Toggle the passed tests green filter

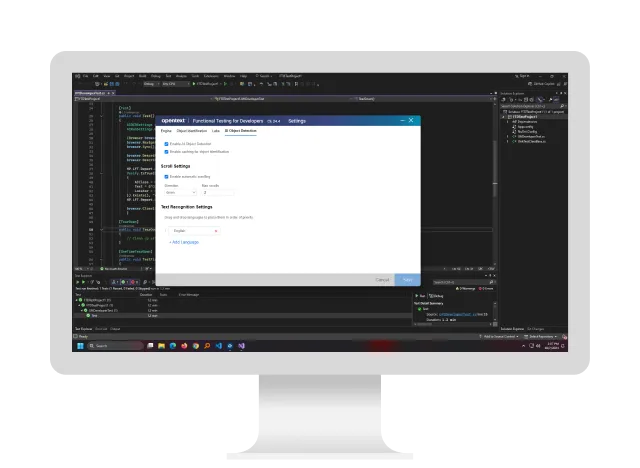(x=124, y=282)
